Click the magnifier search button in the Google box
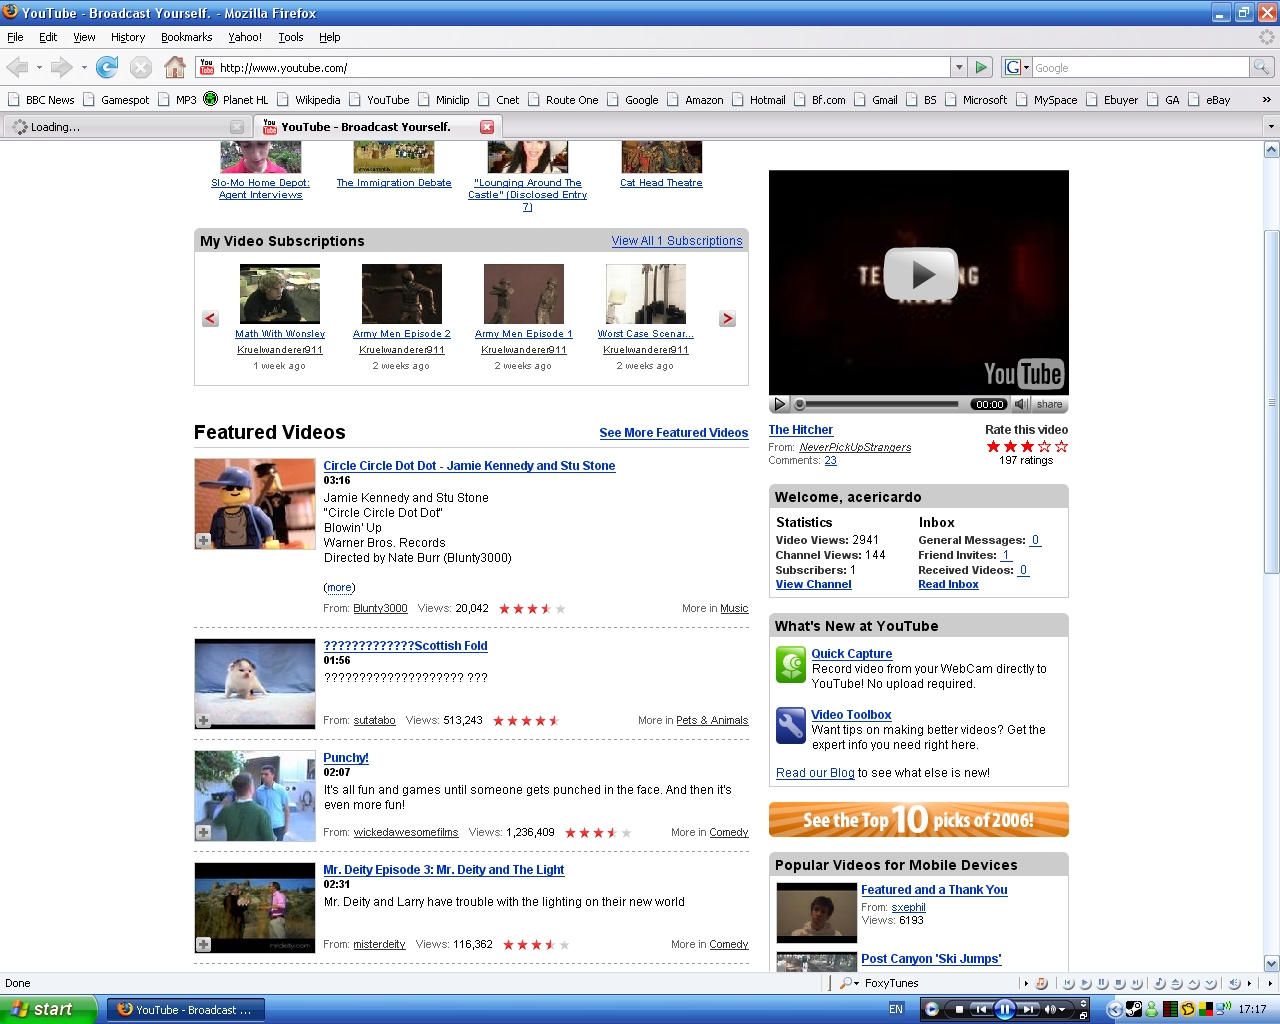Image resolution: width=1280 pixels, height=1024 pixels. 1262,67
